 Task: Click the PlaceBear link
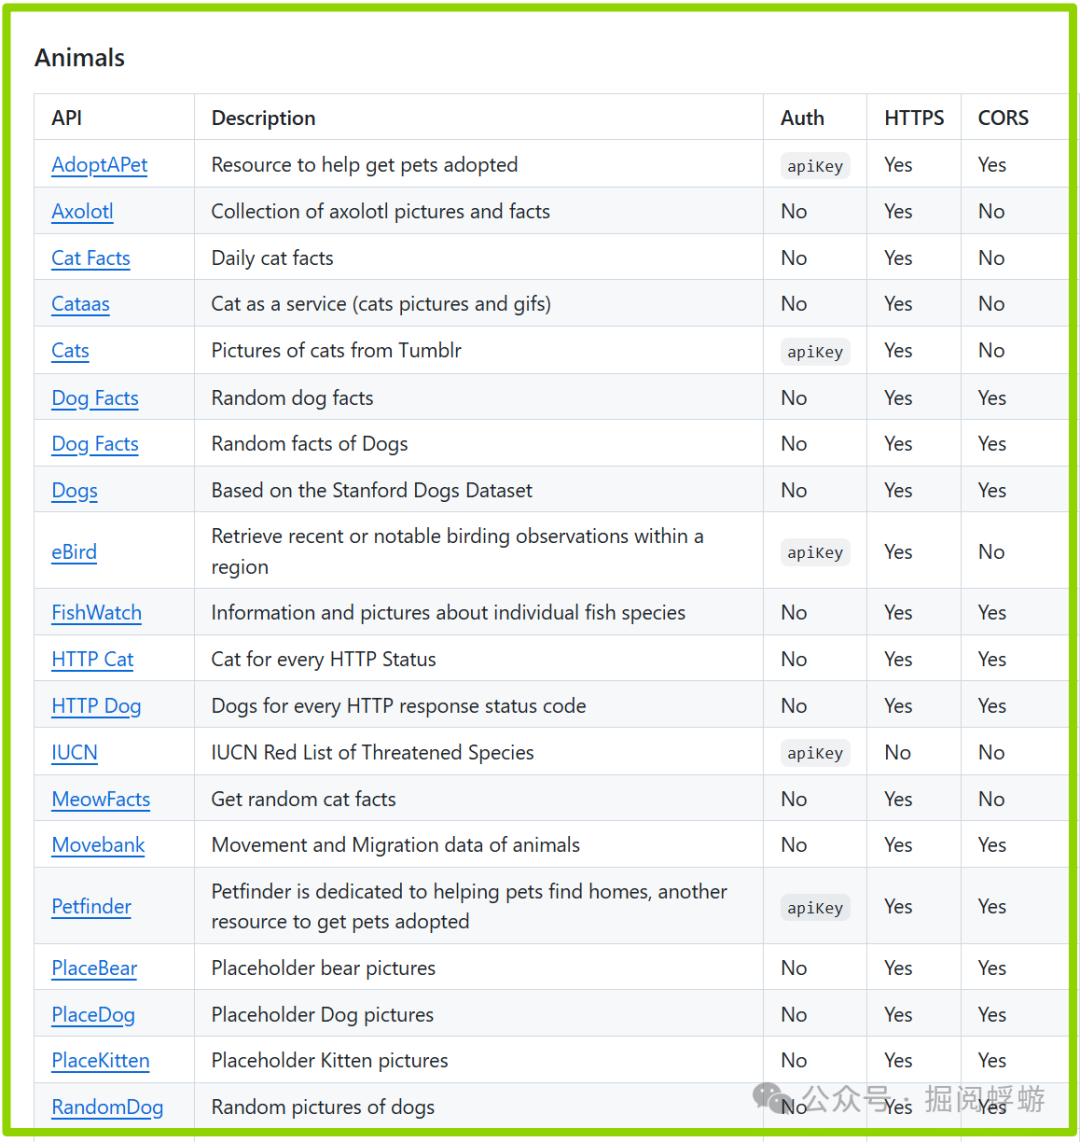click(94, 969)
